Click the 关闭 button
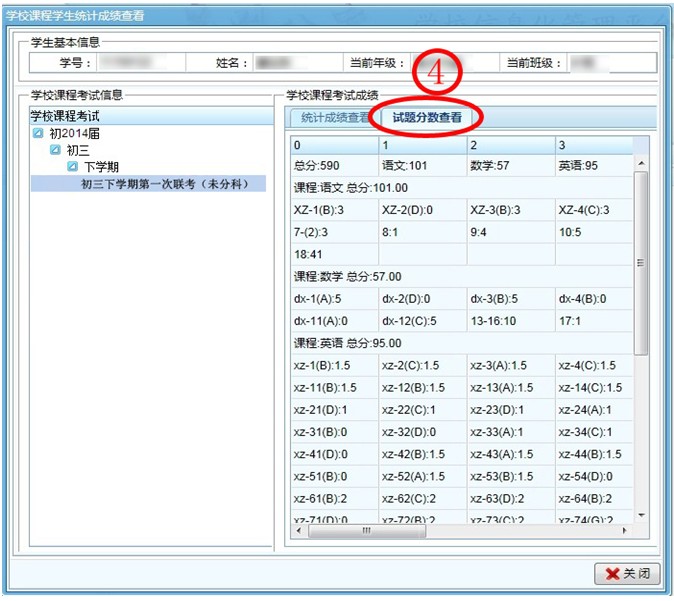This screenshot has width=674, height=601. click(628, 574)
